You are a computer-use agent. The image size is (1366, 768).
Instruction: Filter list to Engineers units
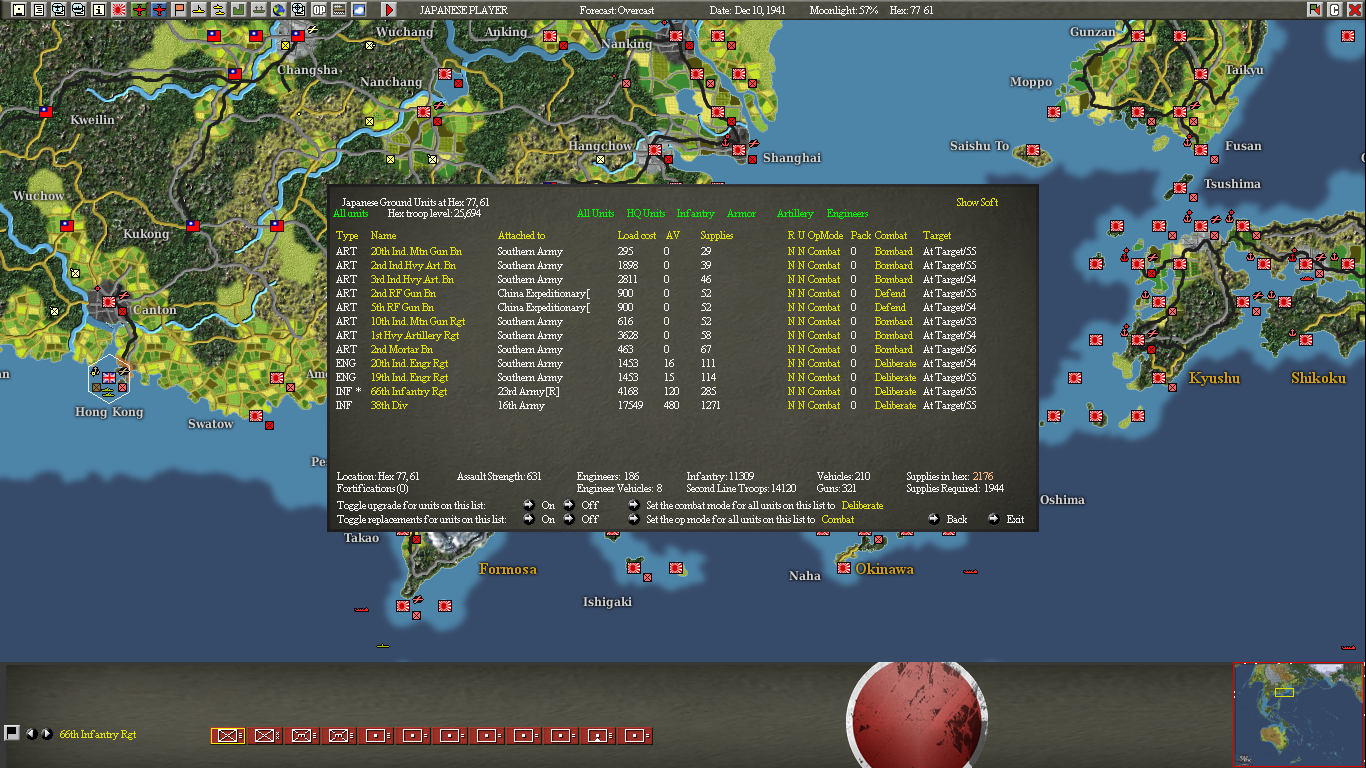[847, 214]
